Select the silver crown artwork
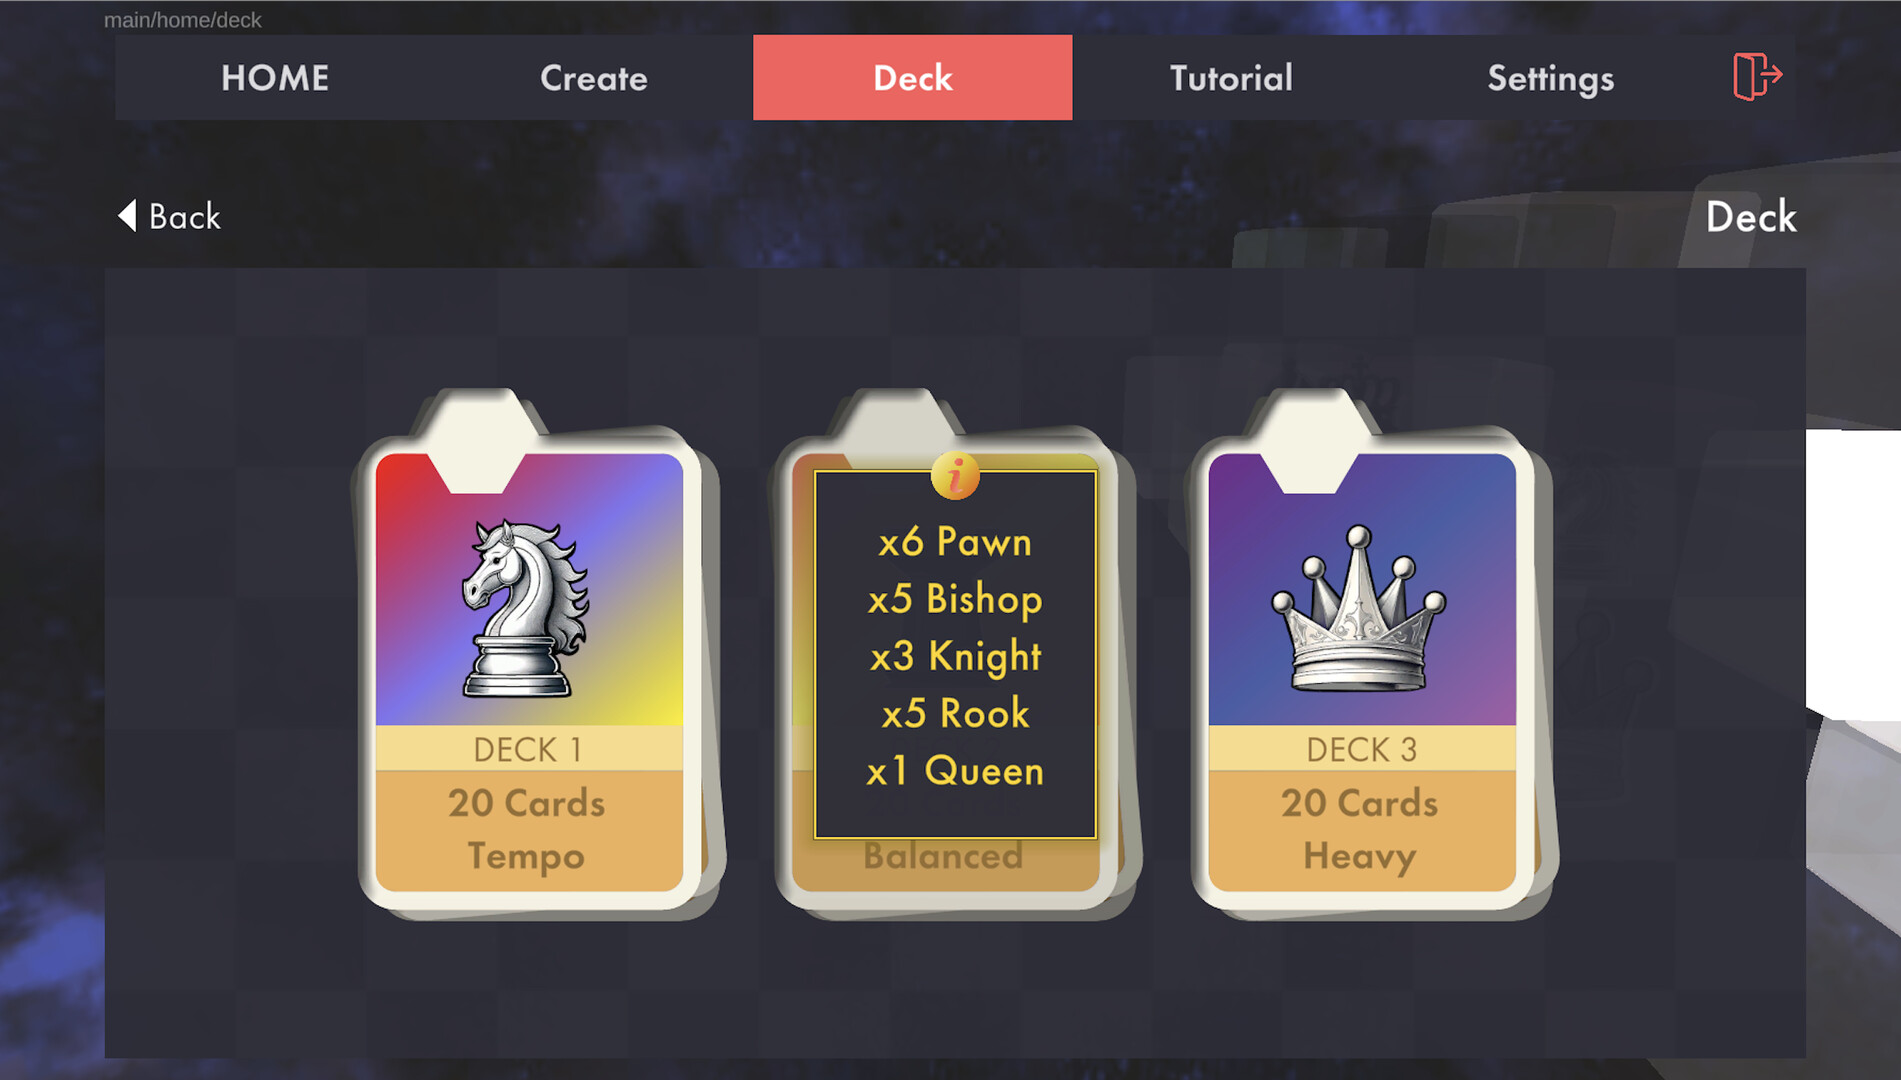This screenshot has height=1080, width=1901. coord(1358,608)
